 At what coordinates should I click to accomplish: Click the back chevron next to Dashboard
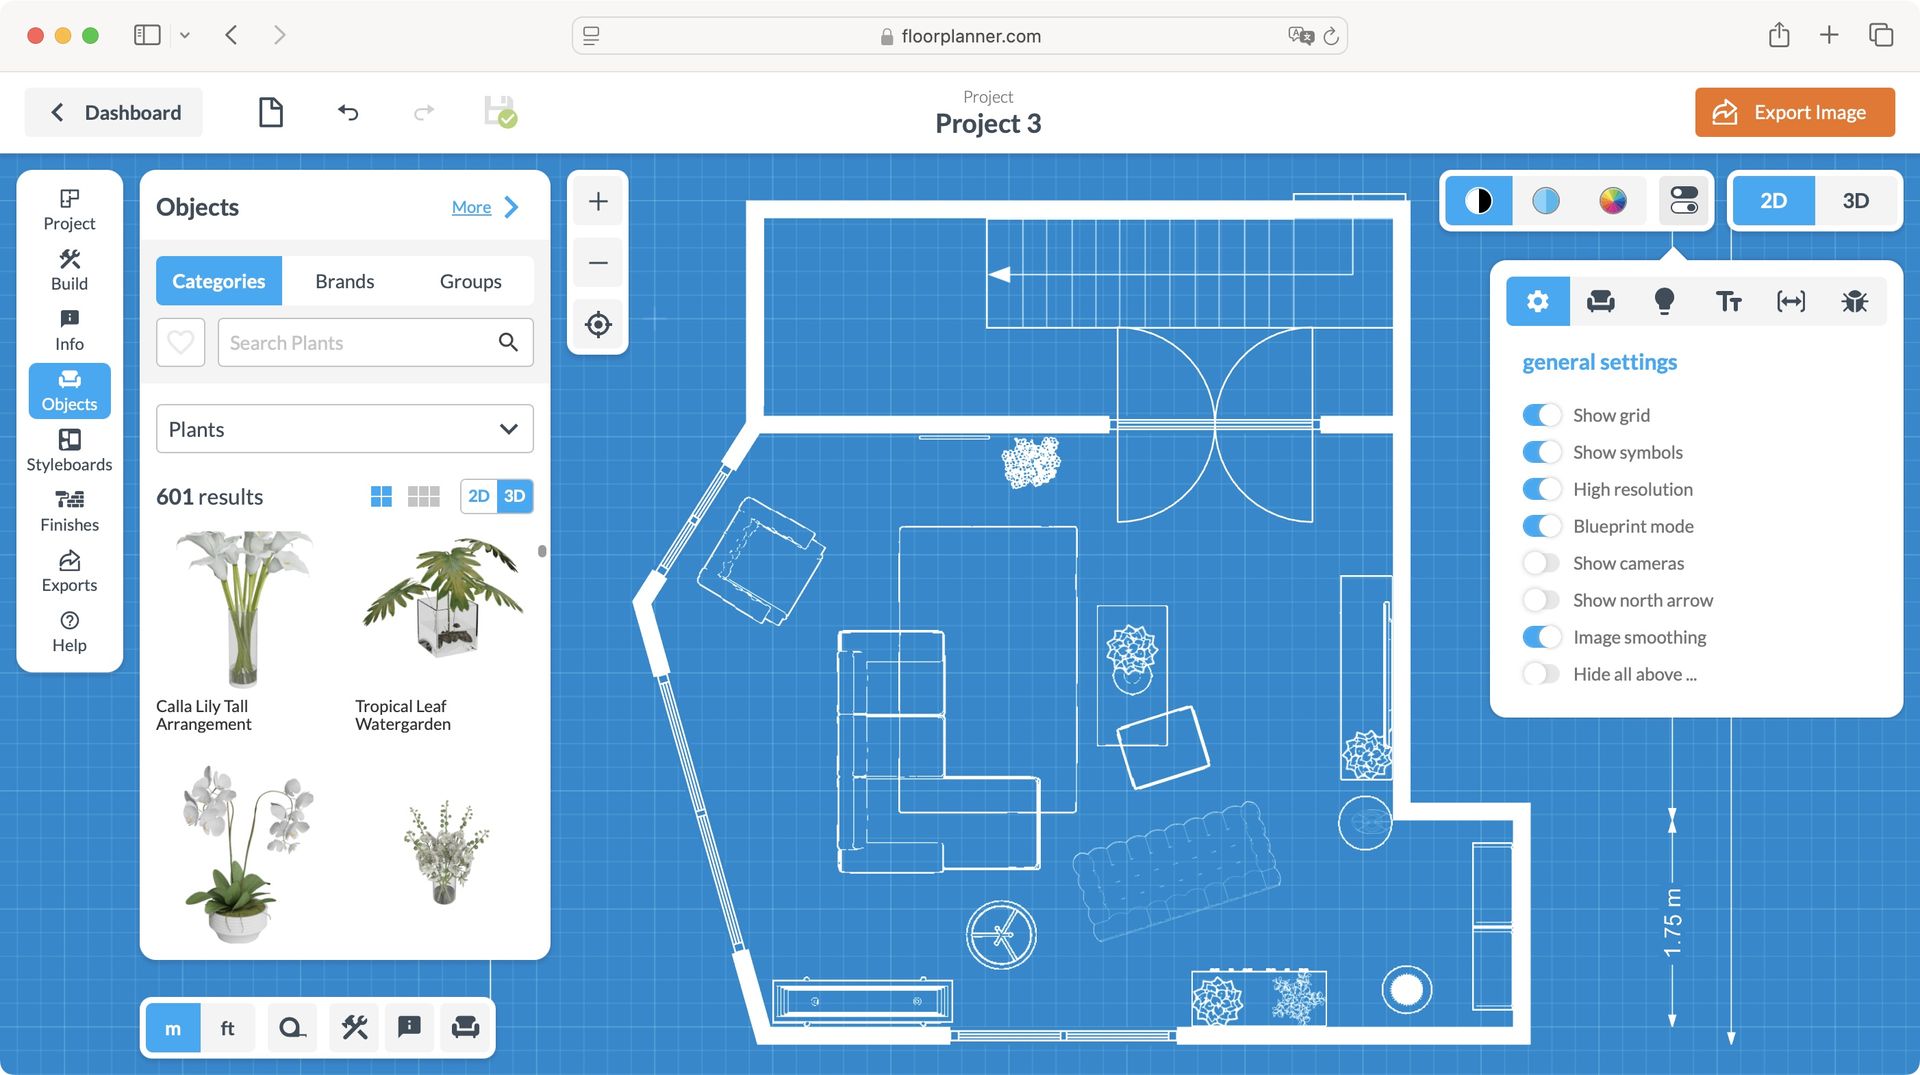point(57,112)
